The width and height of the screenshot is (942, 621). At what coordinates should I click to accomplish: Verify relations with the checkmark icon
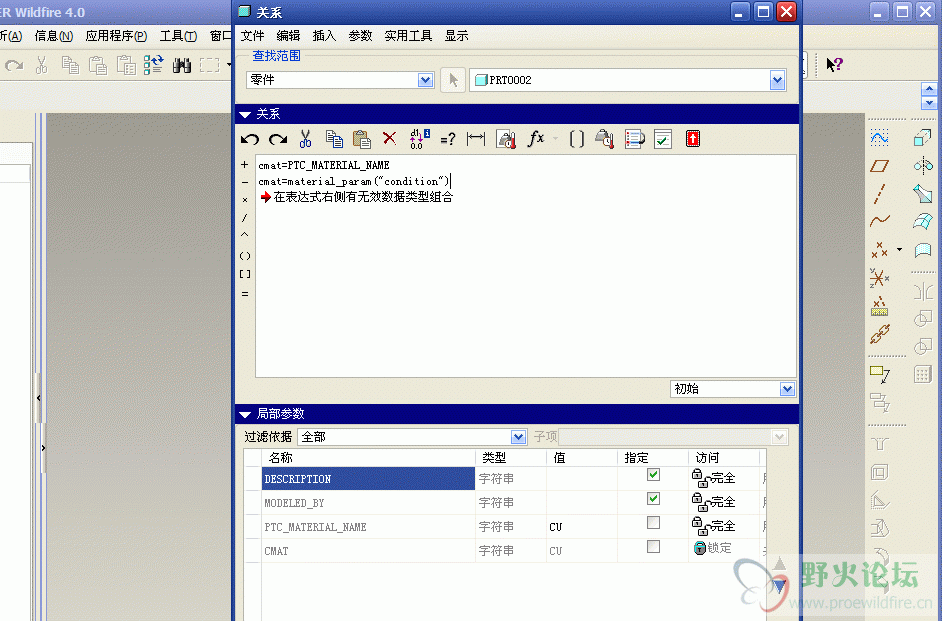pyautogui.click(x=663, y=139)
